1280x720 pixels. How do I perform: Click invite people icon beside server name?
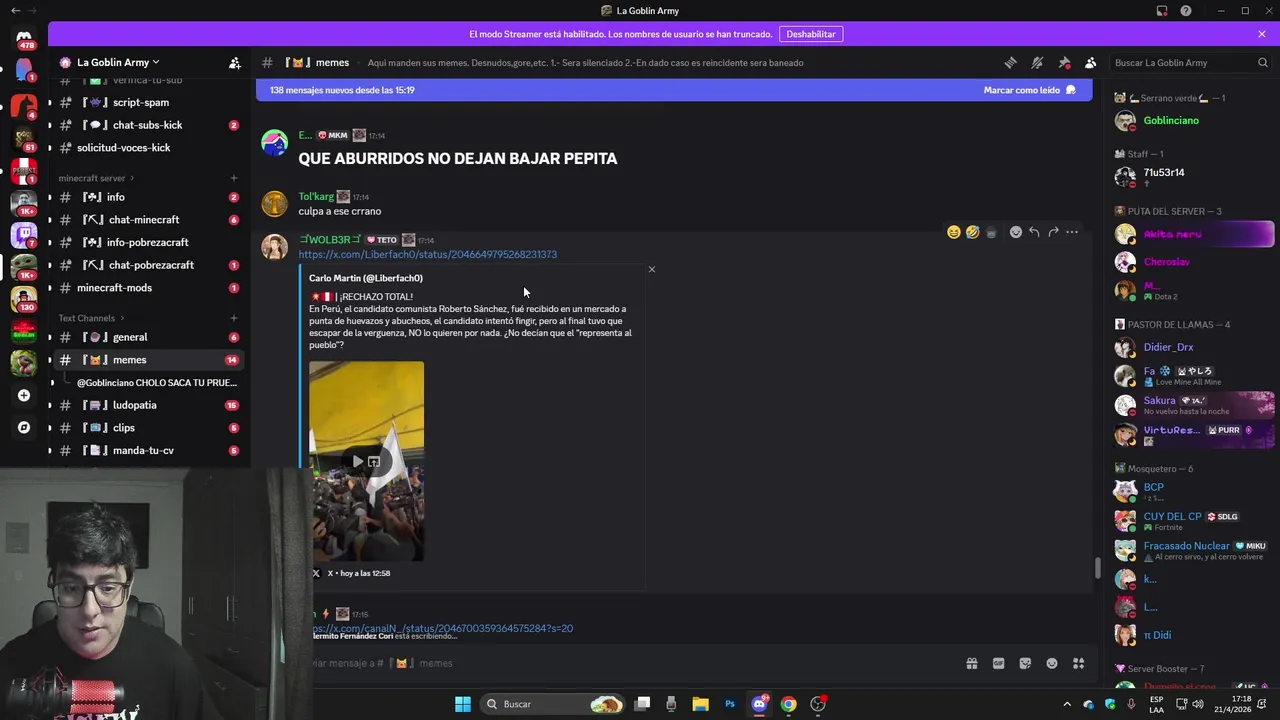[x=235, y=62]
